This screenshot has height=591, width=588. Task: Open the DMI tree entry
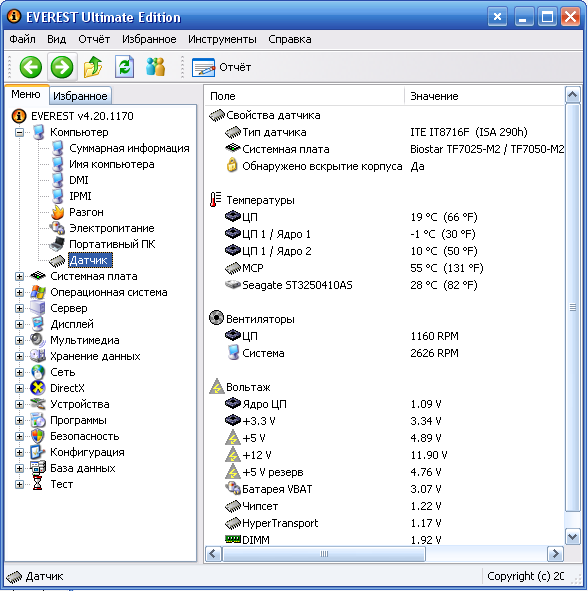pos(78,180)
